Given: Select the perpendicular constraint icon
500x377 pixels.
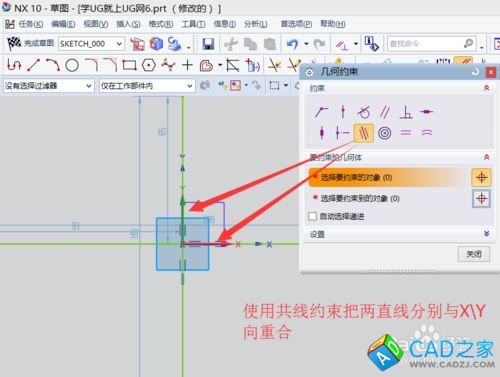Looking at the screenshot, I should coord(406,112).
